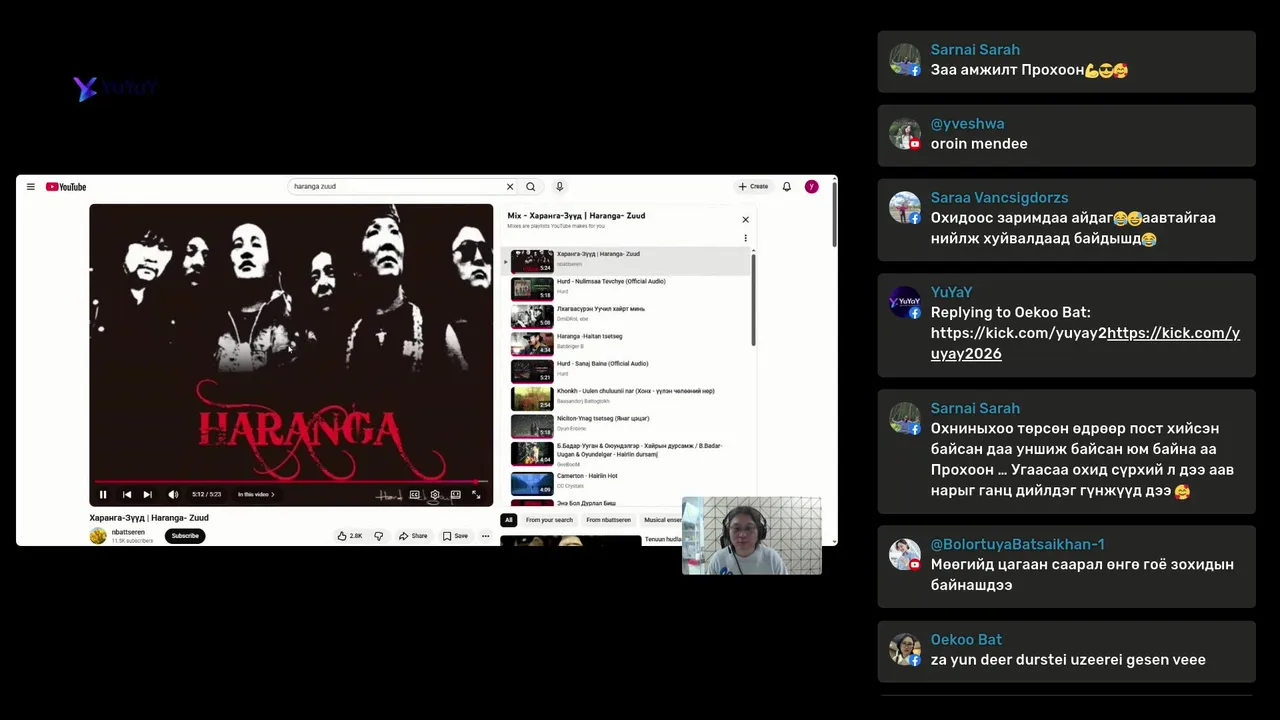Play 'Hurd - Nulimsaa Tevchye' from mix
Image resolution: width=1280 pixels, height=720 pixels.
point(628,289)
